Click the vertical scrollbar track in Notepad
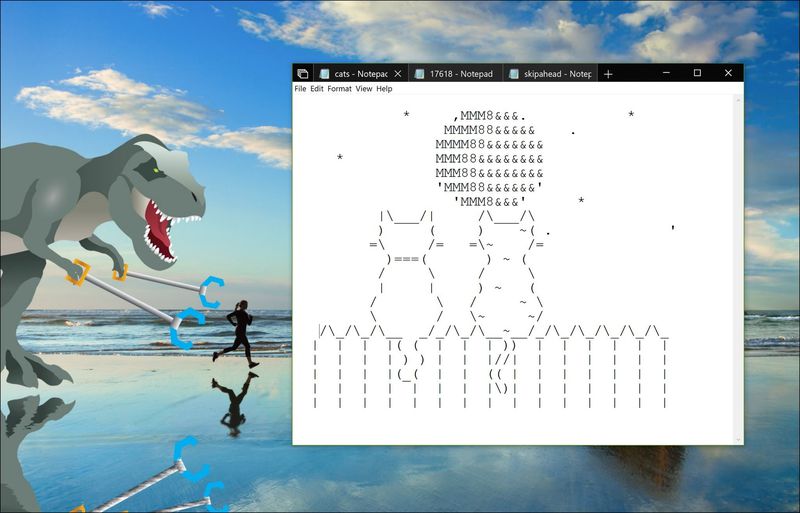The image size is (800, 513). click(738, 270)
